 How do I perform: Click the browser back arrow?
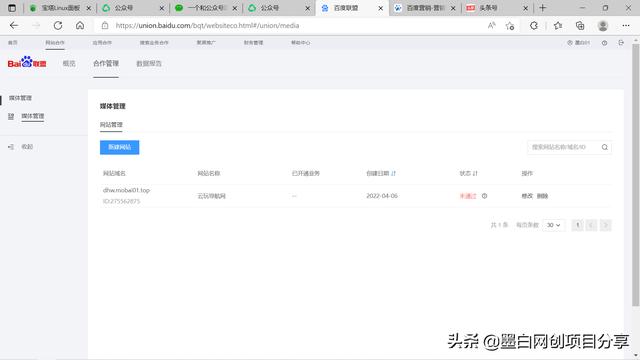(x=14, y=25)
